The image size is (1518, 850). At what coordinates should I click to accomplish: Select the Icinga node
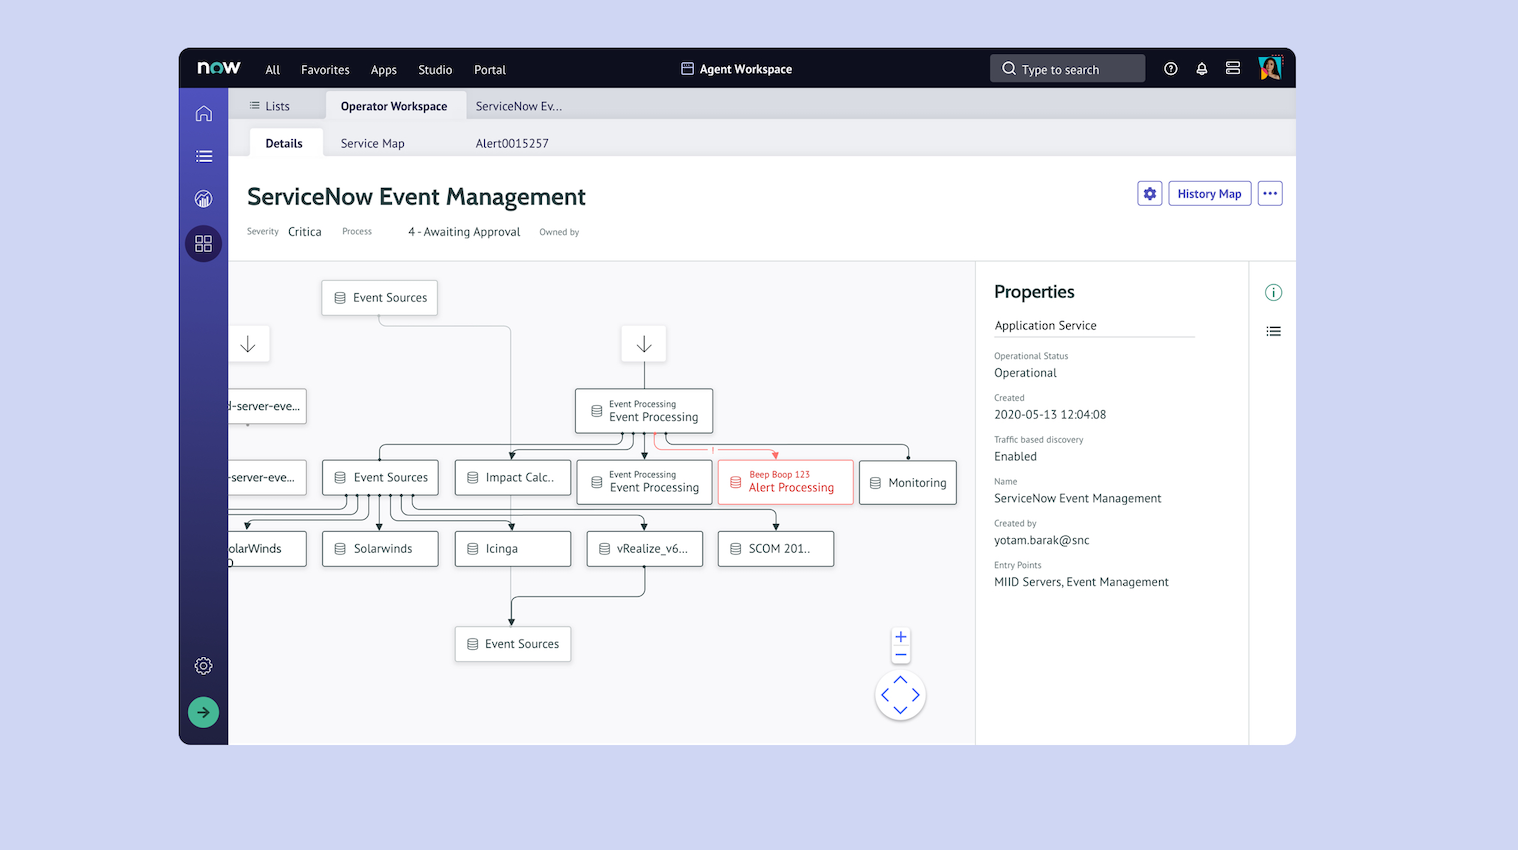coord(513,549)
